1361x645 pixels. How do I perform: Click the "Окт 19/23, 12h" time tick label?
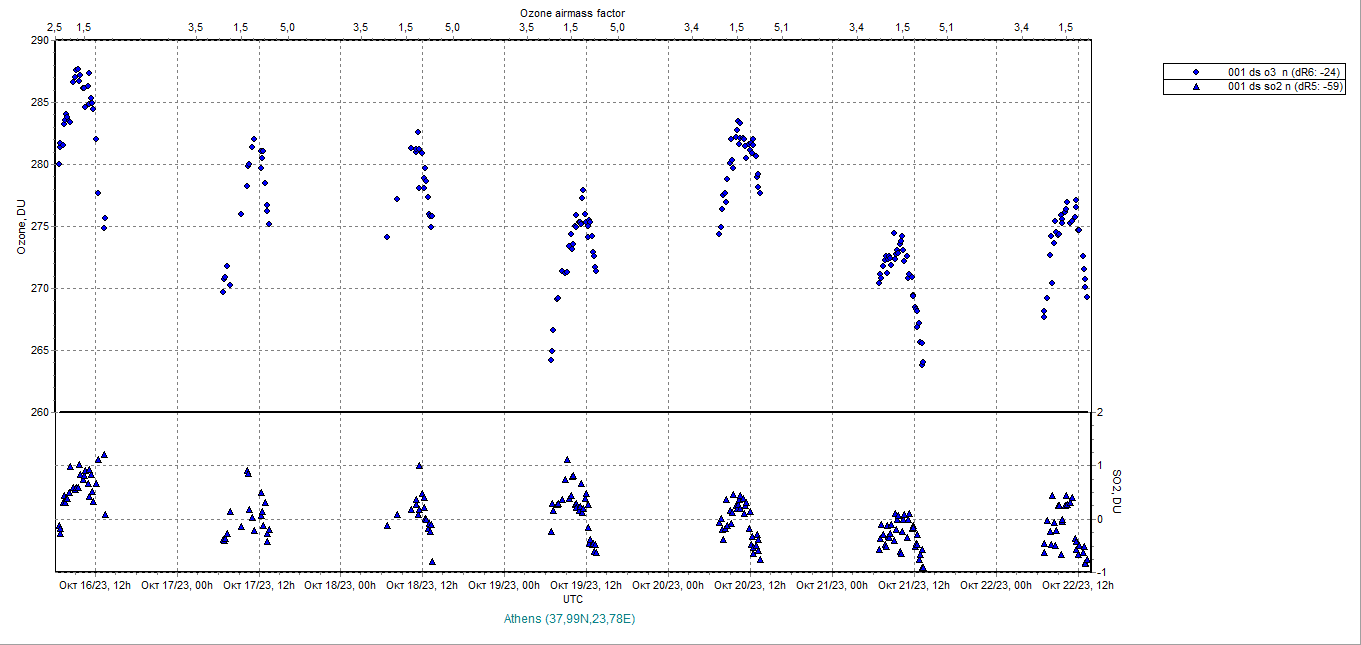click(588, 585)
